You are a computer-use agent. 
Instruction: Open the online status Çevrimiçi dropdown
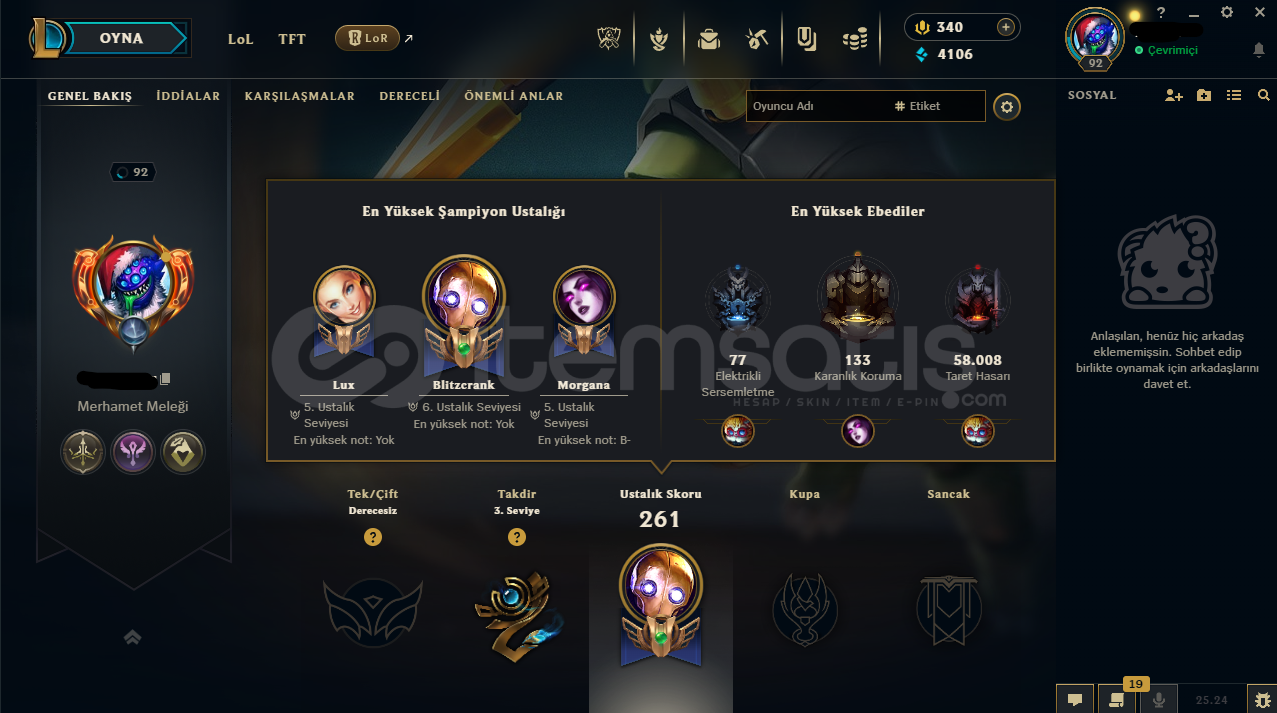[1166, 50]
